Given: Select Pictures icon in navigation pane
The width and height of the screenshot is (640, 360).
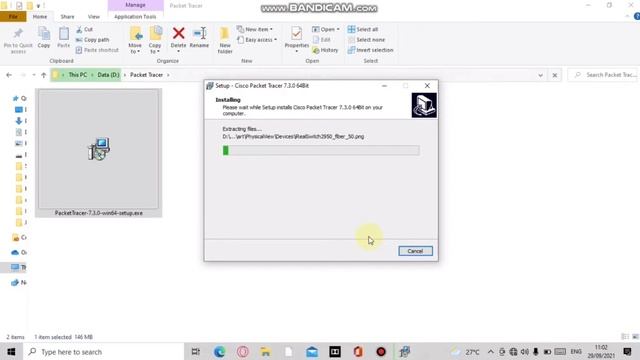Looking at the screenshot, I should pos(19,143).
